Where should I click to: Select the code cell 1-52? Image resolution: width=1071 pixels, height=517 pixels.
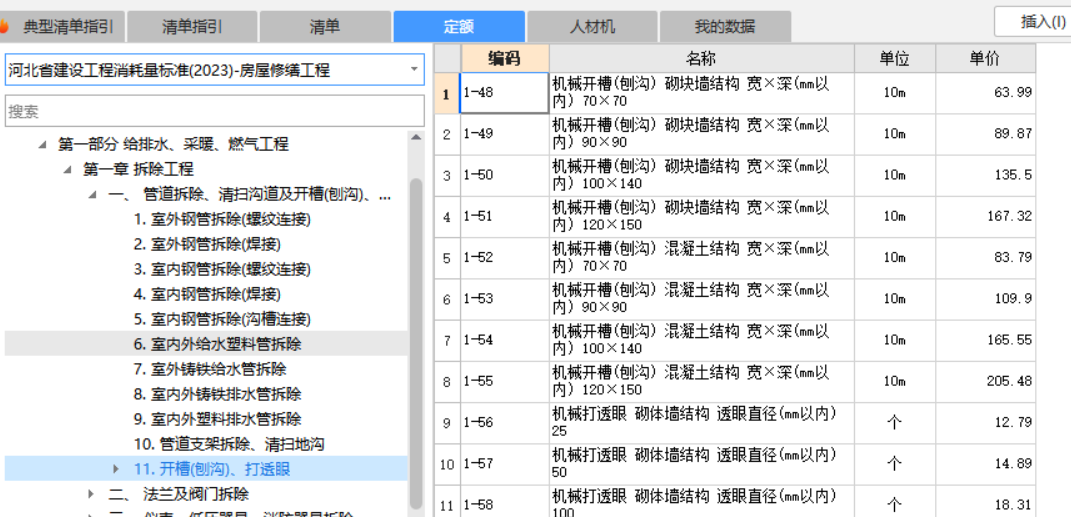point(505,258)
